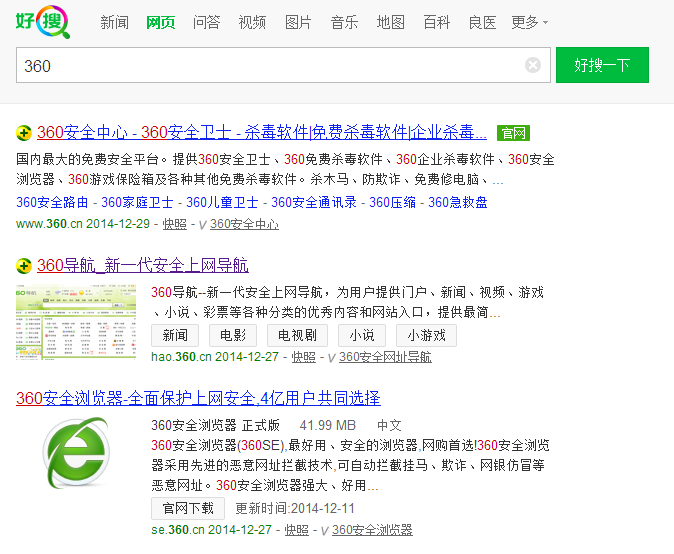The height and width of the screenshot is (554, 674).
Task: Click the 360 browser green e icon
Action: 76,453
